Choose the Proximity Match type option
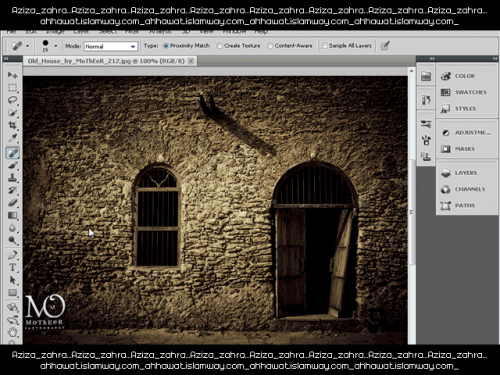 pos(186,46)
